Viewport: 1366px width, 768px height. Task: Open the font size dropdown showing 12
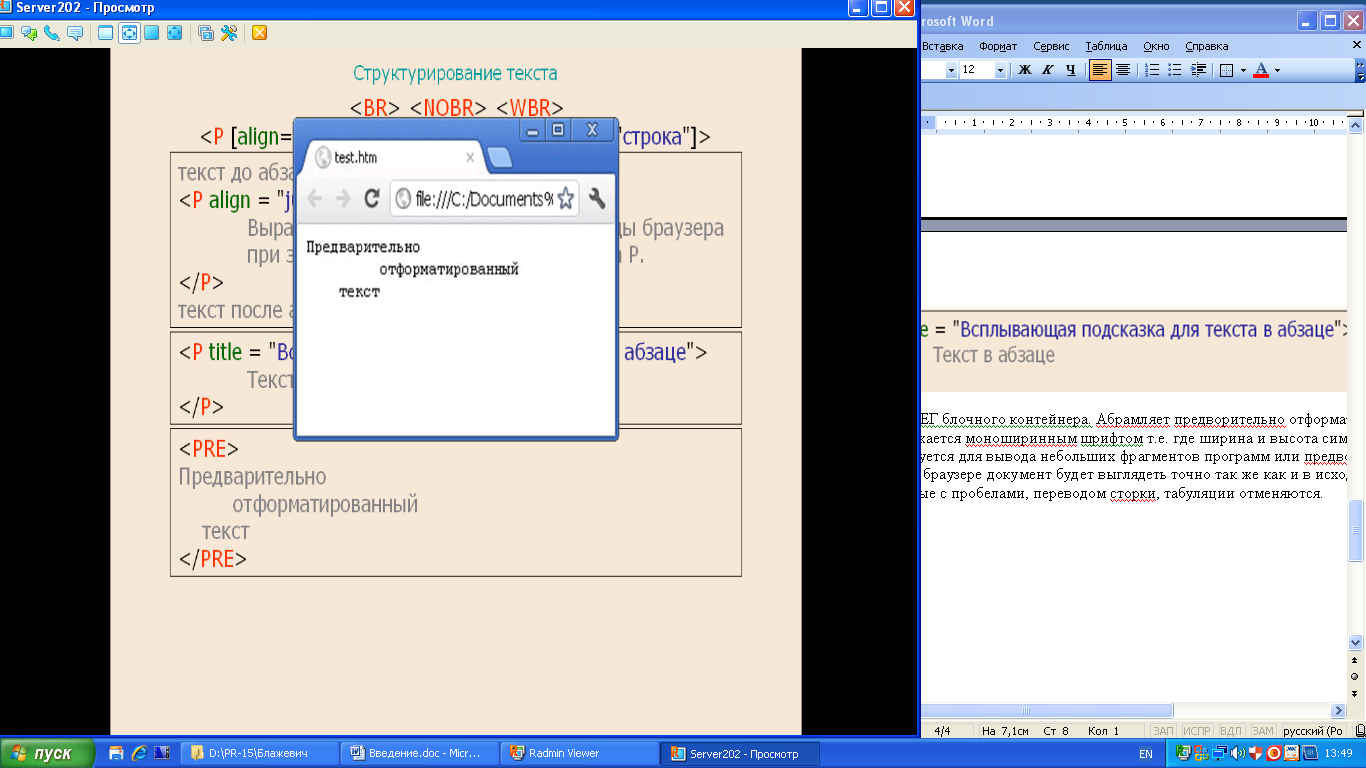coord(1000,70)
